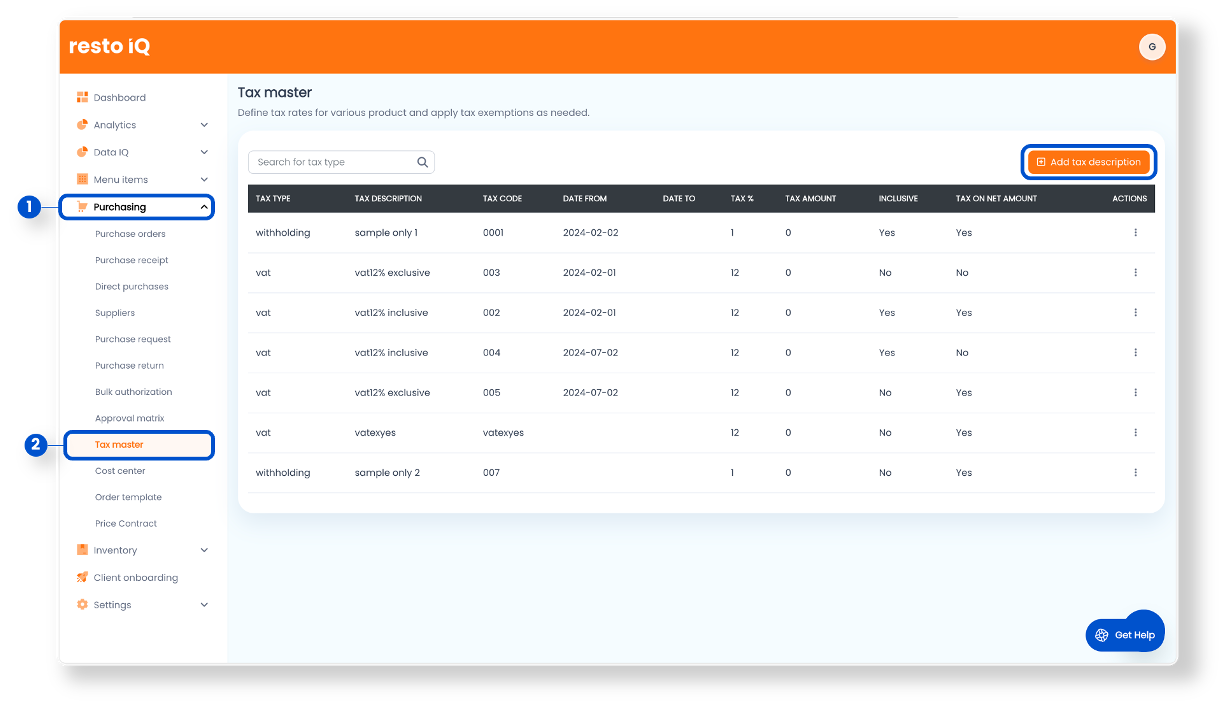Open Approval matrix page
Viewport: 1226px width, 708px height.
[129, 418]
